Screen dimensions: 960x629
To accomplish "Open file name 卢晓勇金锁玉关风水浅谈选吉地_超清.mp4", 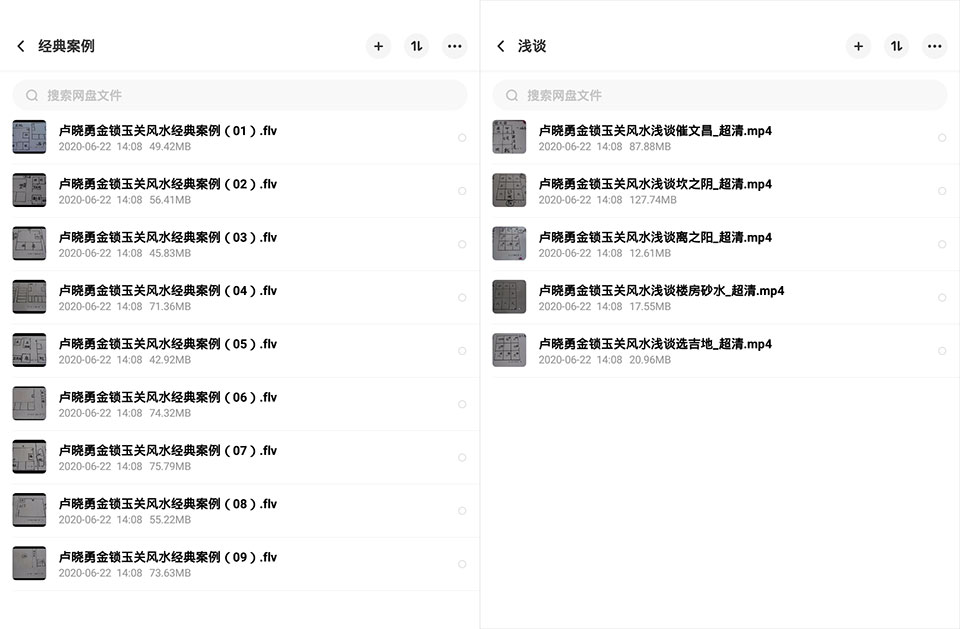I will pos(655,344).
